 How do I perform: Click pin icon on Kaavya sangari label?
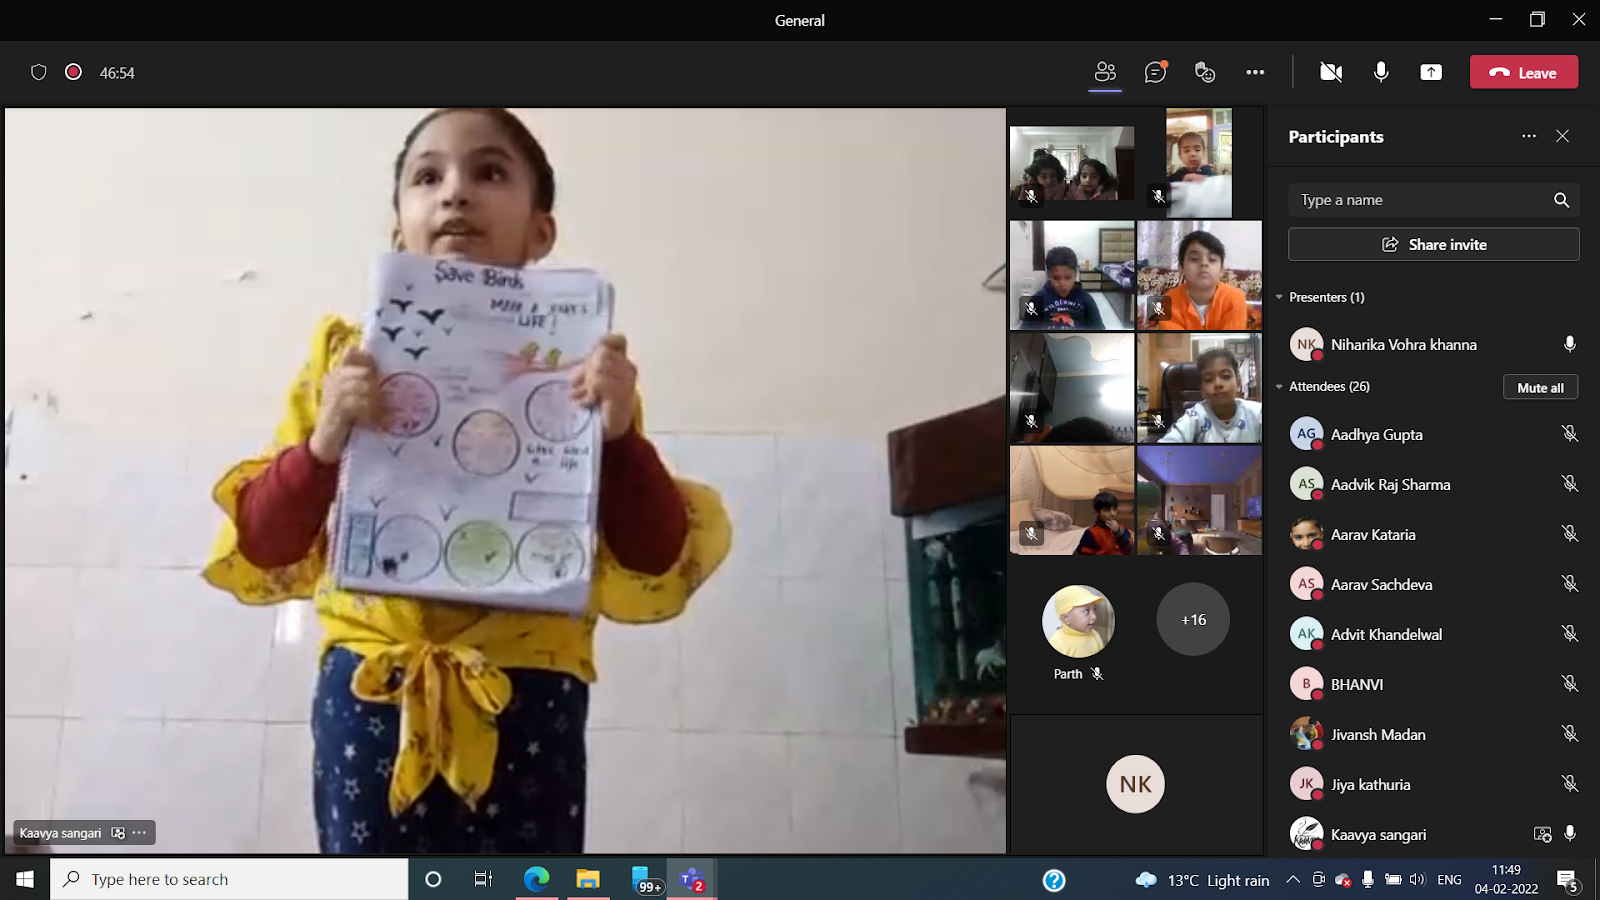[x=118, y=832]
